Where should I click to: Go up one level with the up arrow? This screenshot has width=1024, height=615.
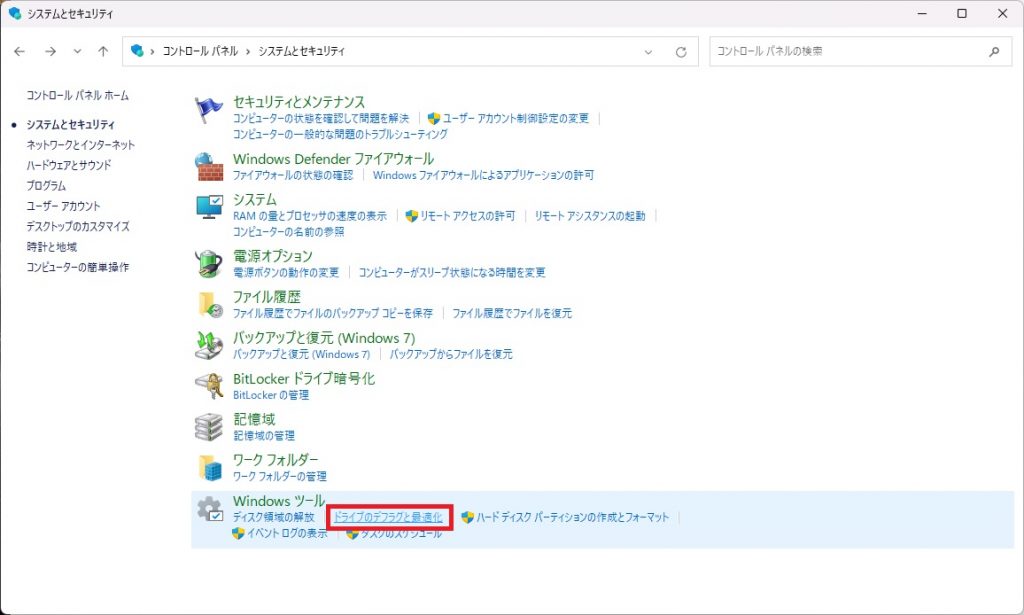(x=103, y=51)
